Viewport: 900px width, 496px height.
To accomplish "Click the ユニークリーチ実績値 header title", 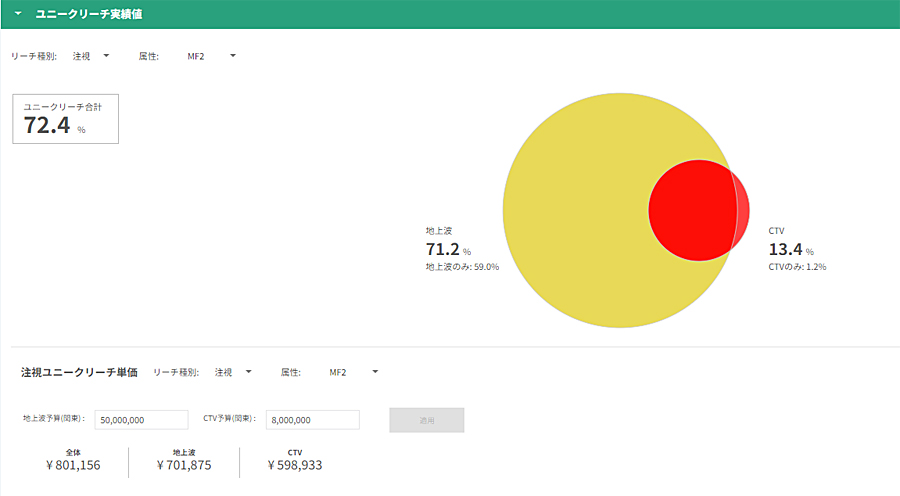I will 89,14.
